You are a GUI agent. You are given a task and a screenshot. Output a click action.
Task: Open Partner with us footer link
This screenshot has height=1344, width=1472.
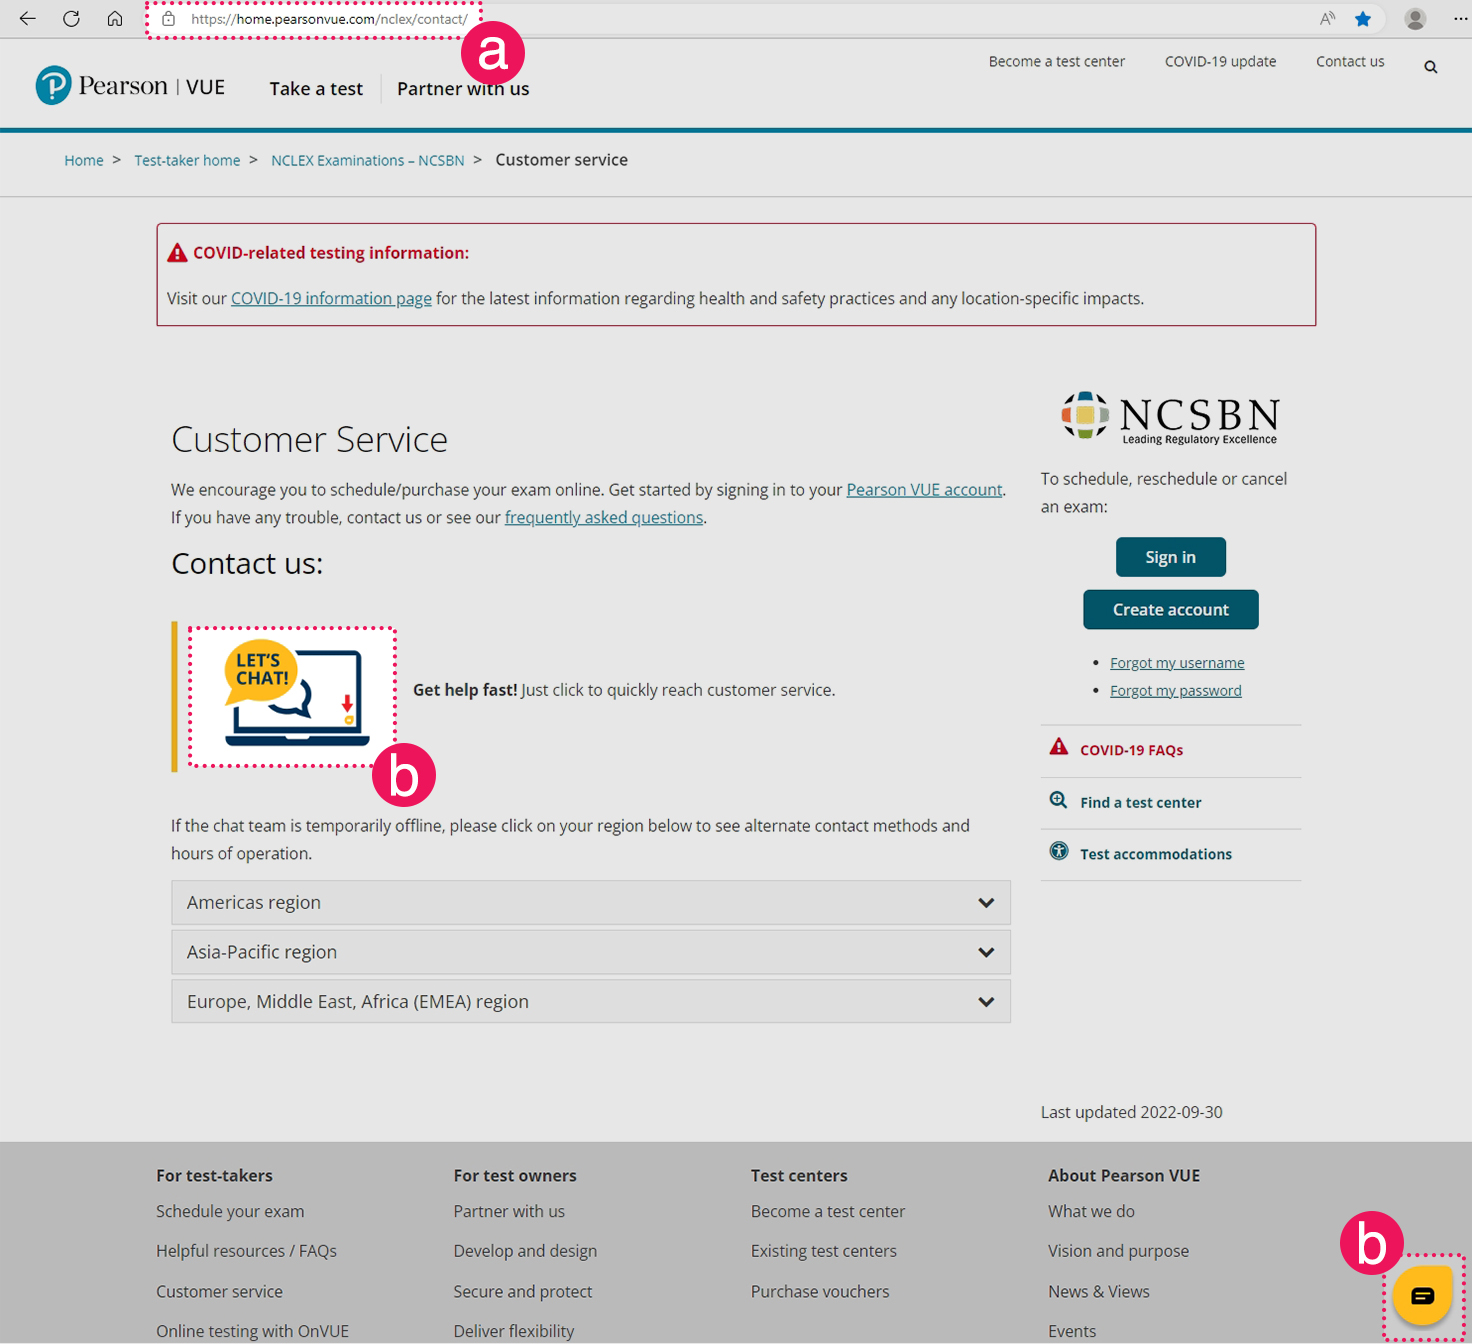pos(509,1212)
